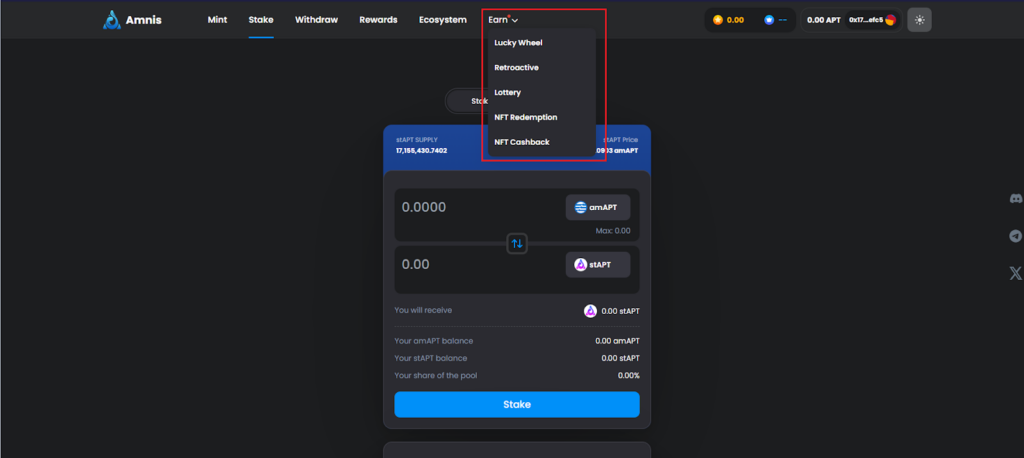Toggle the light/dark theme sun button
Image resolution: width=1024 pixels, height=458 pixels.
coord(920,20)
